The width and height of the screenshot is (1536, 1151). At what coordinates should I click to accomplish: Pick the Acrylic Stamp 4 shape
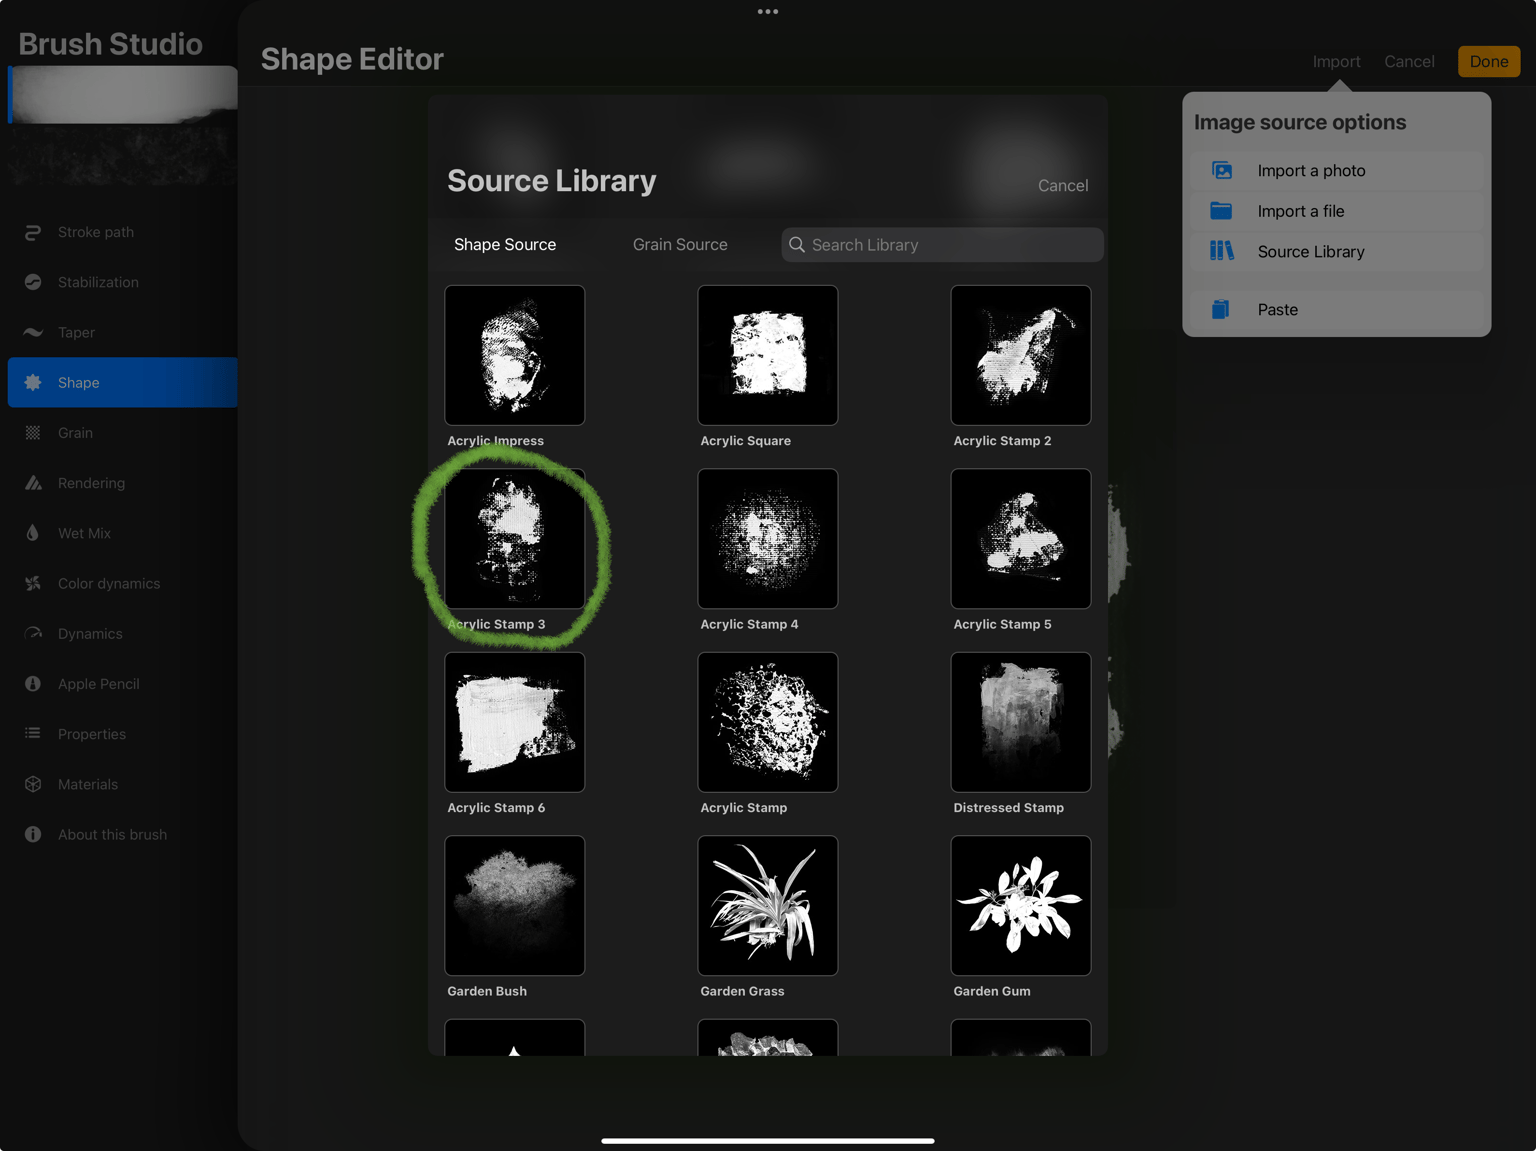[768, 539]
